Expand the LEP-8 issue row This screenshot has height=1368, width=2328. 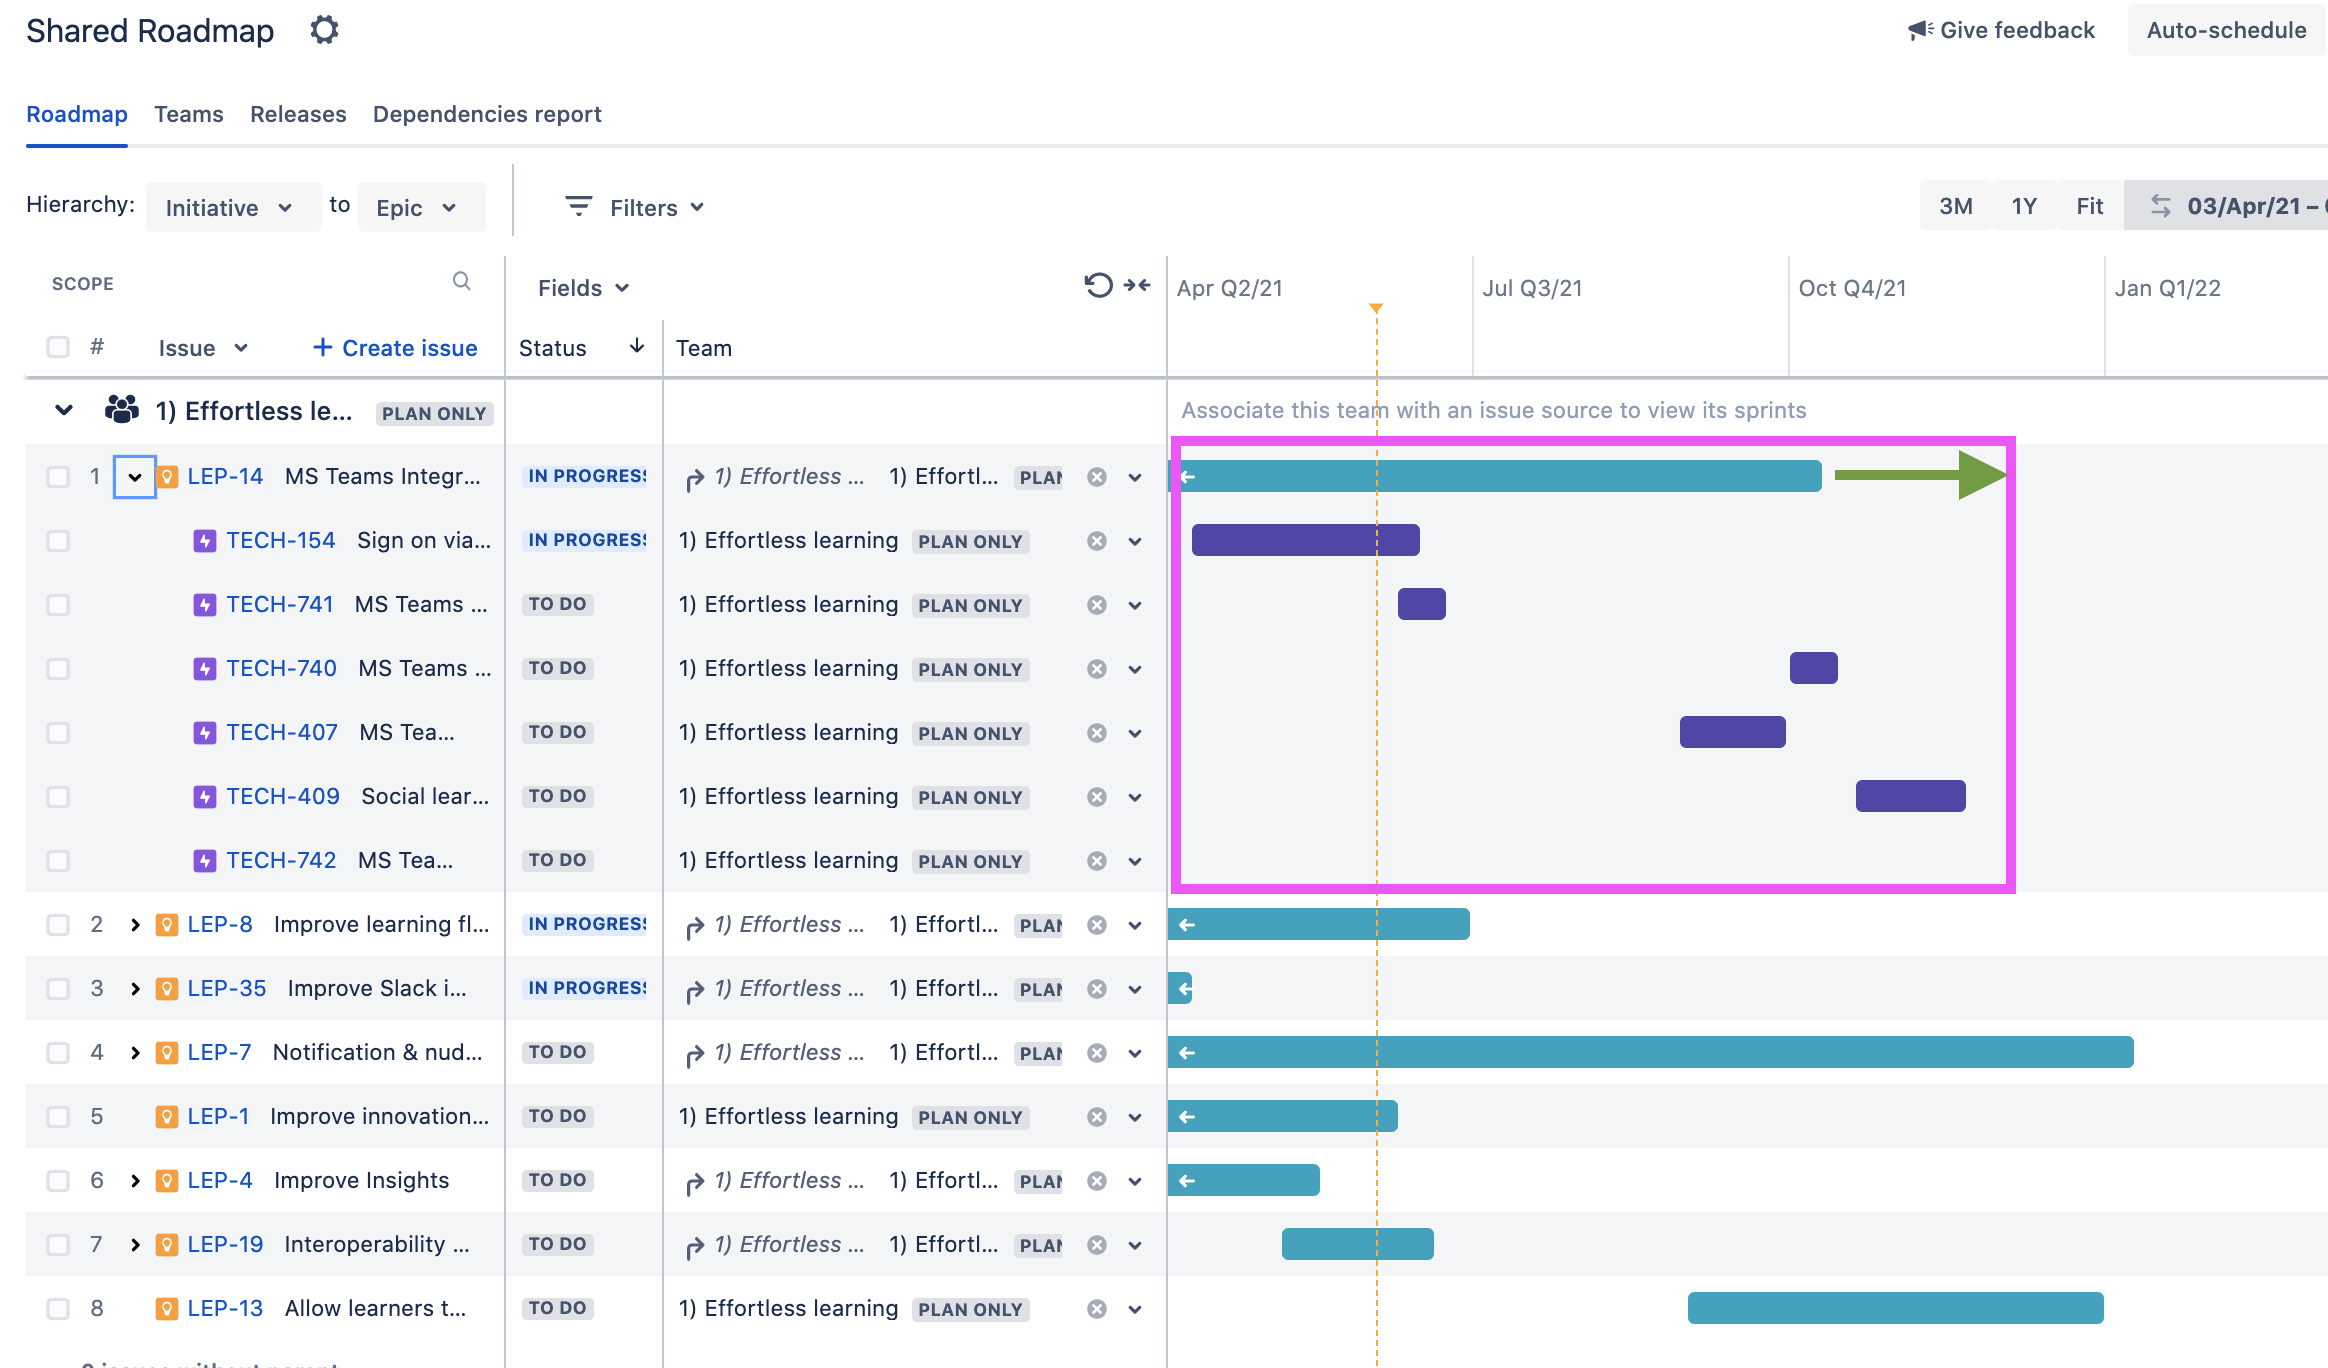(135, 925)
